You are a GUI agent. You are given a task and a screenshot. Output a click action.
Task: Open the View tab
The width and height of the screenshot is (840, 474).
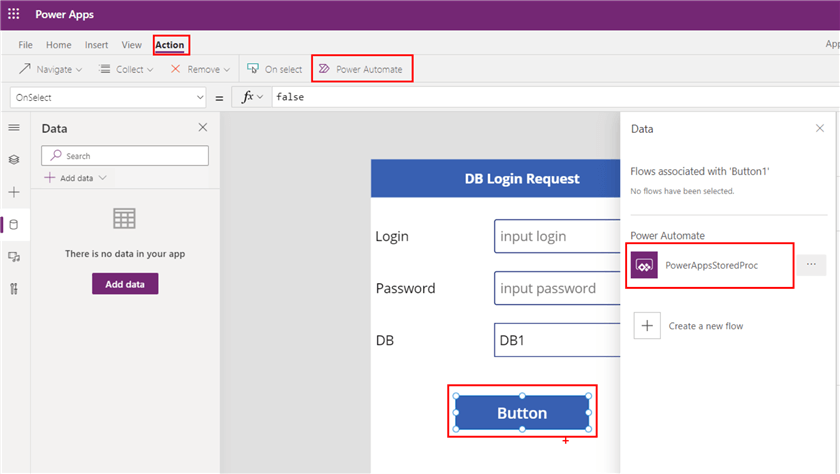coord(131,45)
